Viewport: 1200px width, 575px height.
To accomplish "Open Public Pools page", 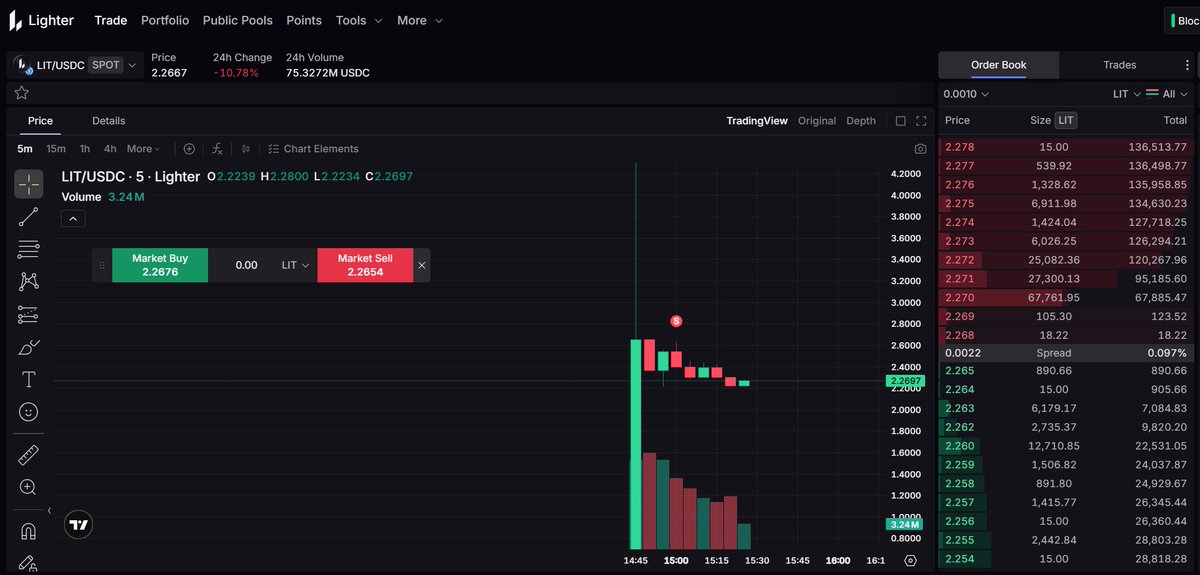I will 237,20.
